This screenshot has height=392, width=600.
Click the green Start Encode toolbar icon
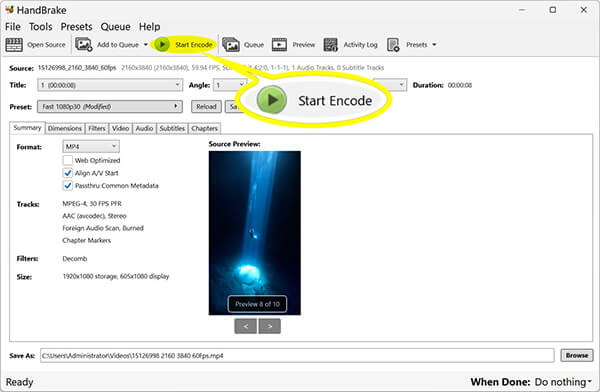click(x=162, y=44)
